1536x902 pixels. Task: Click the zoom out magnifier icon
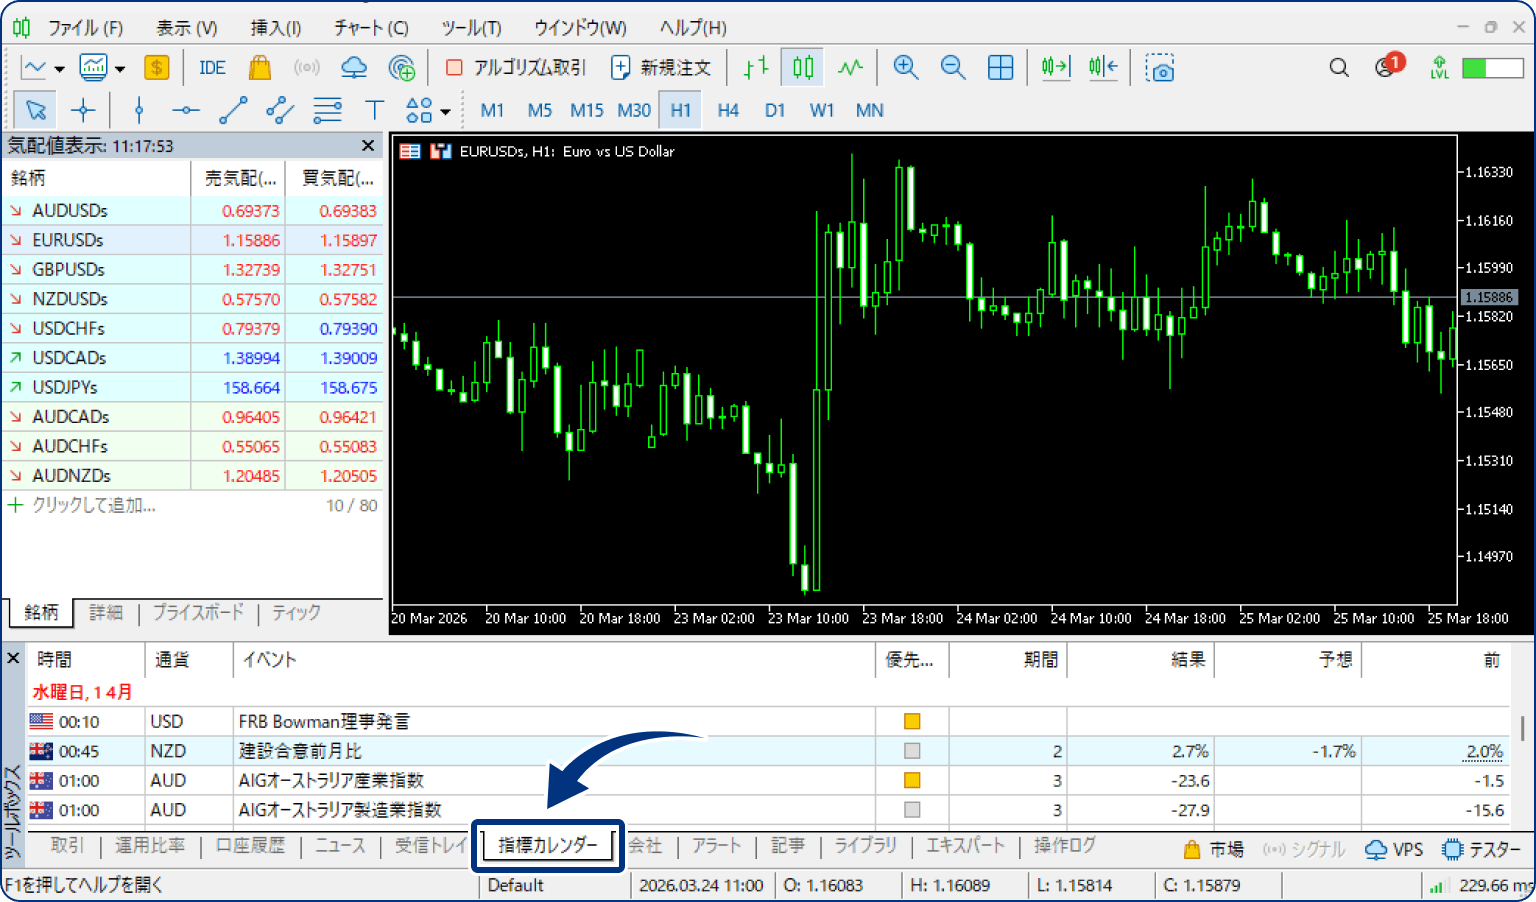[x=953, y=67]
